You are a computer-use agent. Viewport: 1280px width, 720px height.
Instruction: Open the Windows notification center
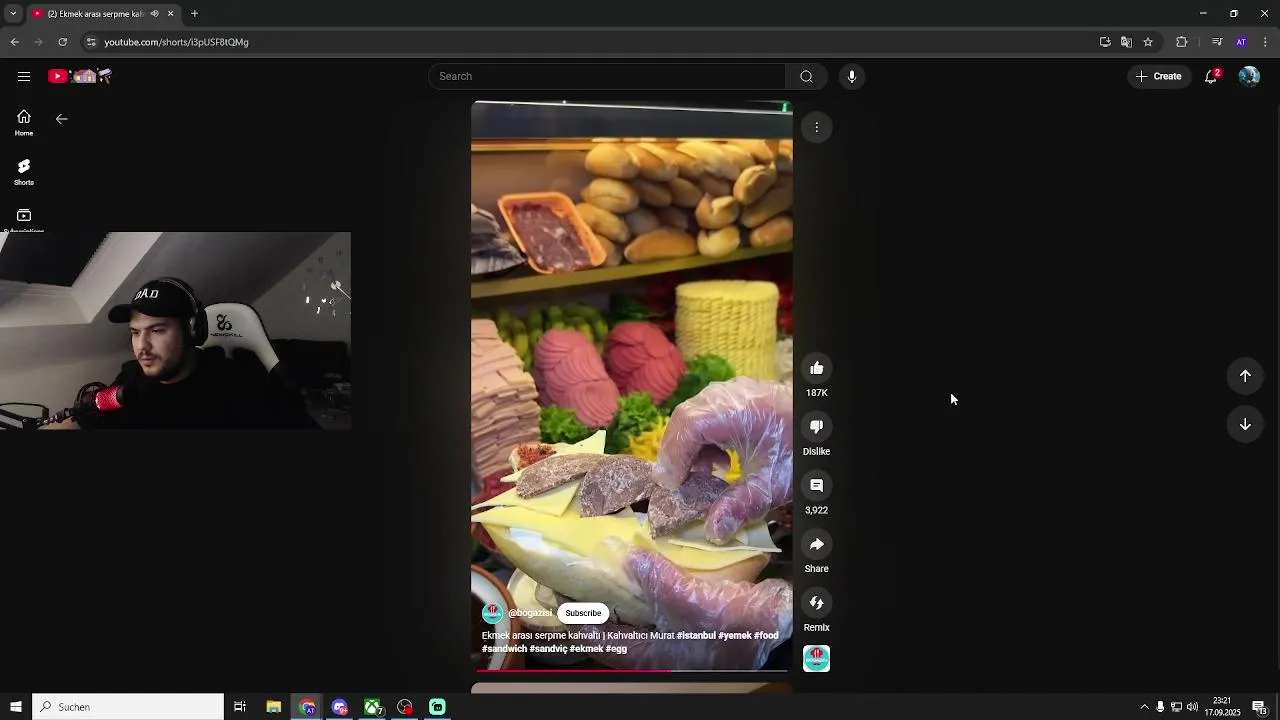[1259, 707]
